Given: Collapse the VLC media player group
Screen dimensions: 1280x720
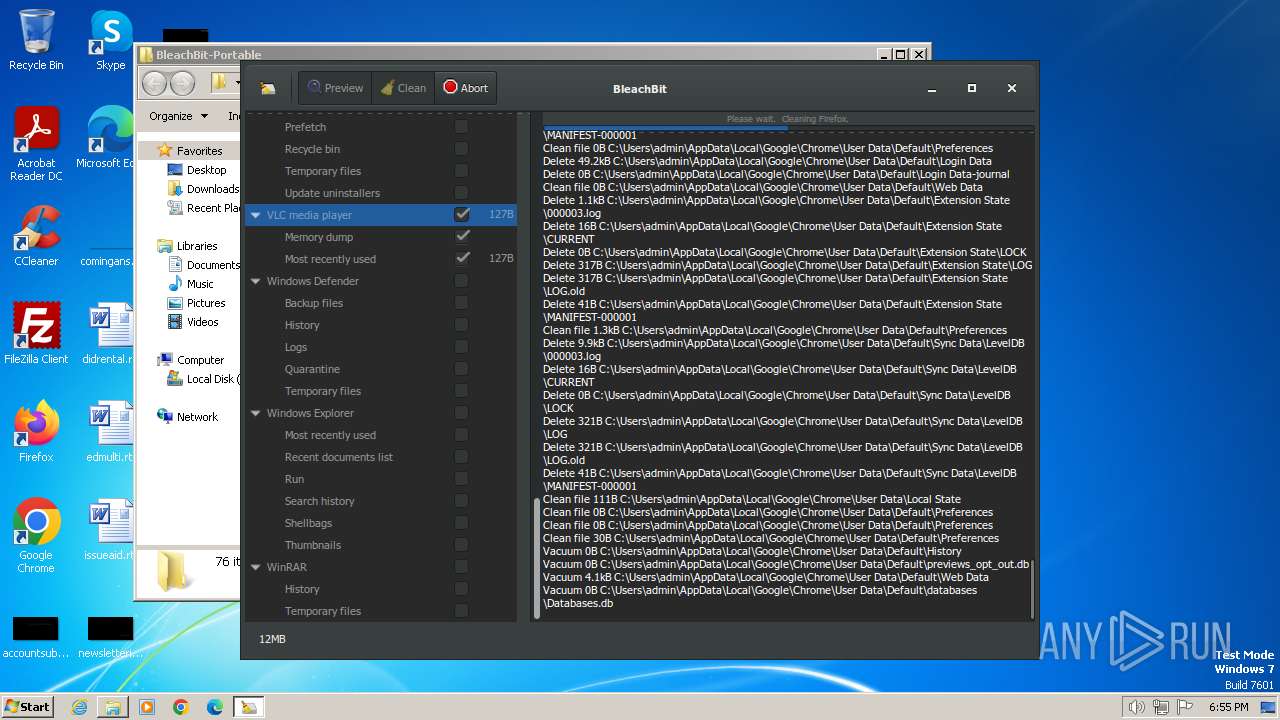Looking at the screenshot, I should pyautogui.click(x=256, y=215).
